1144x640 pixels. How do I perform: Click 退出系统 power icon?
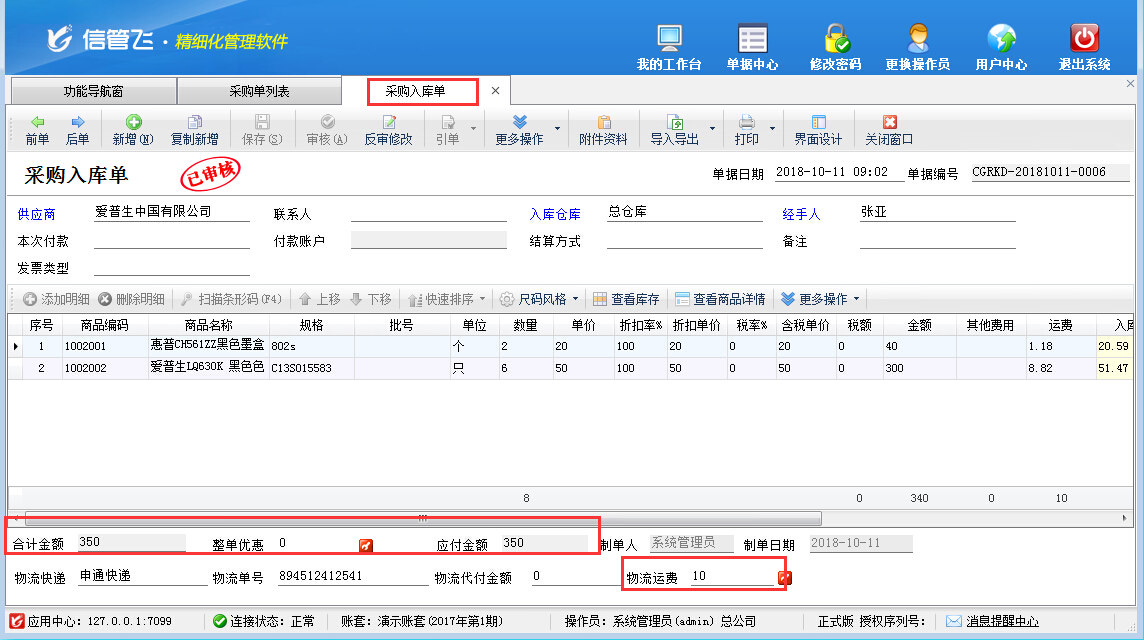1084,46
